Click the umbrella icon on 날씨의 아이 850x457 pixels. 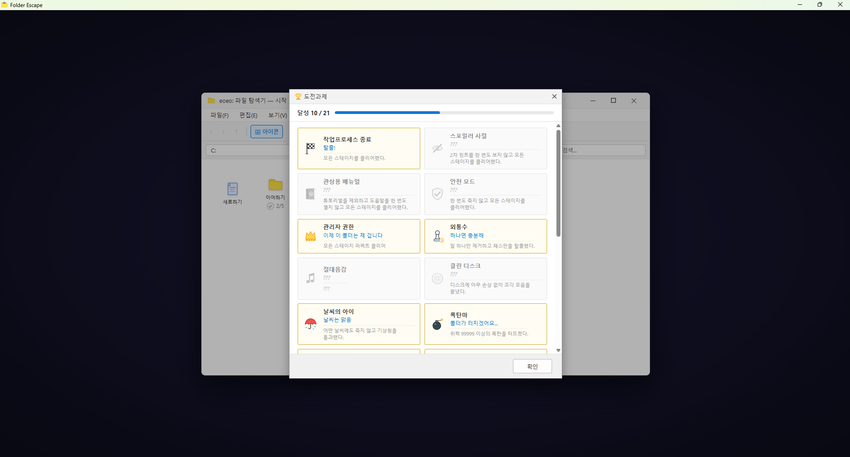click(x=310, y=324)
